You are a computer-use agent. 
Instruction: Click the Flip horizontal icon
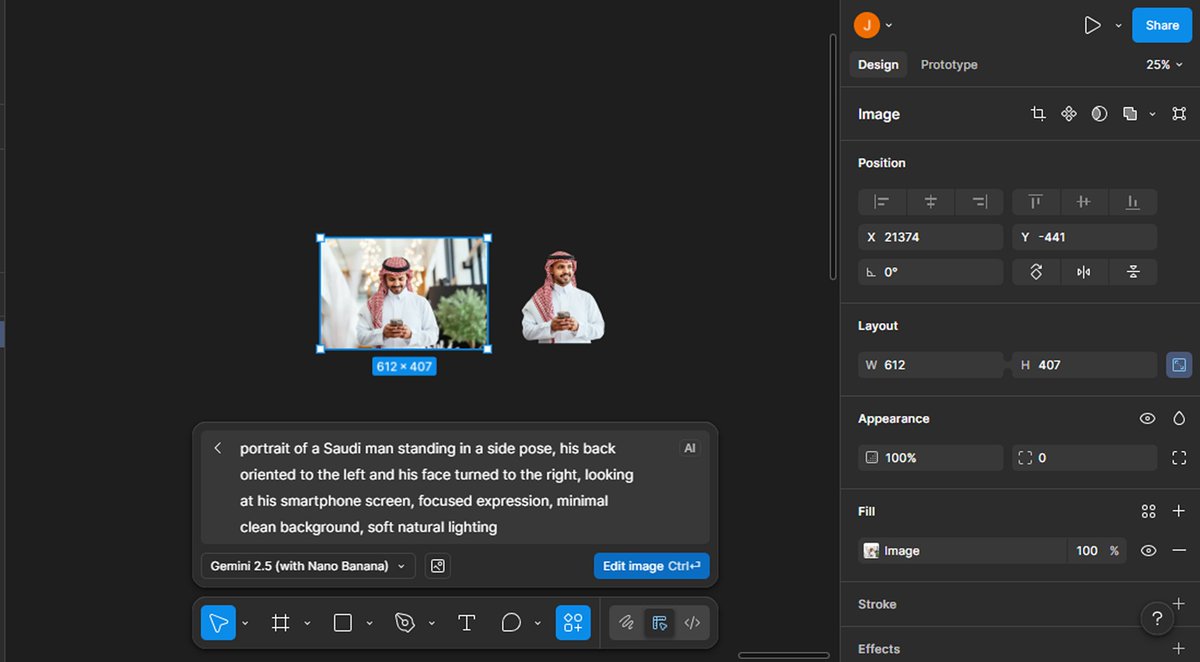point(1084,272)
